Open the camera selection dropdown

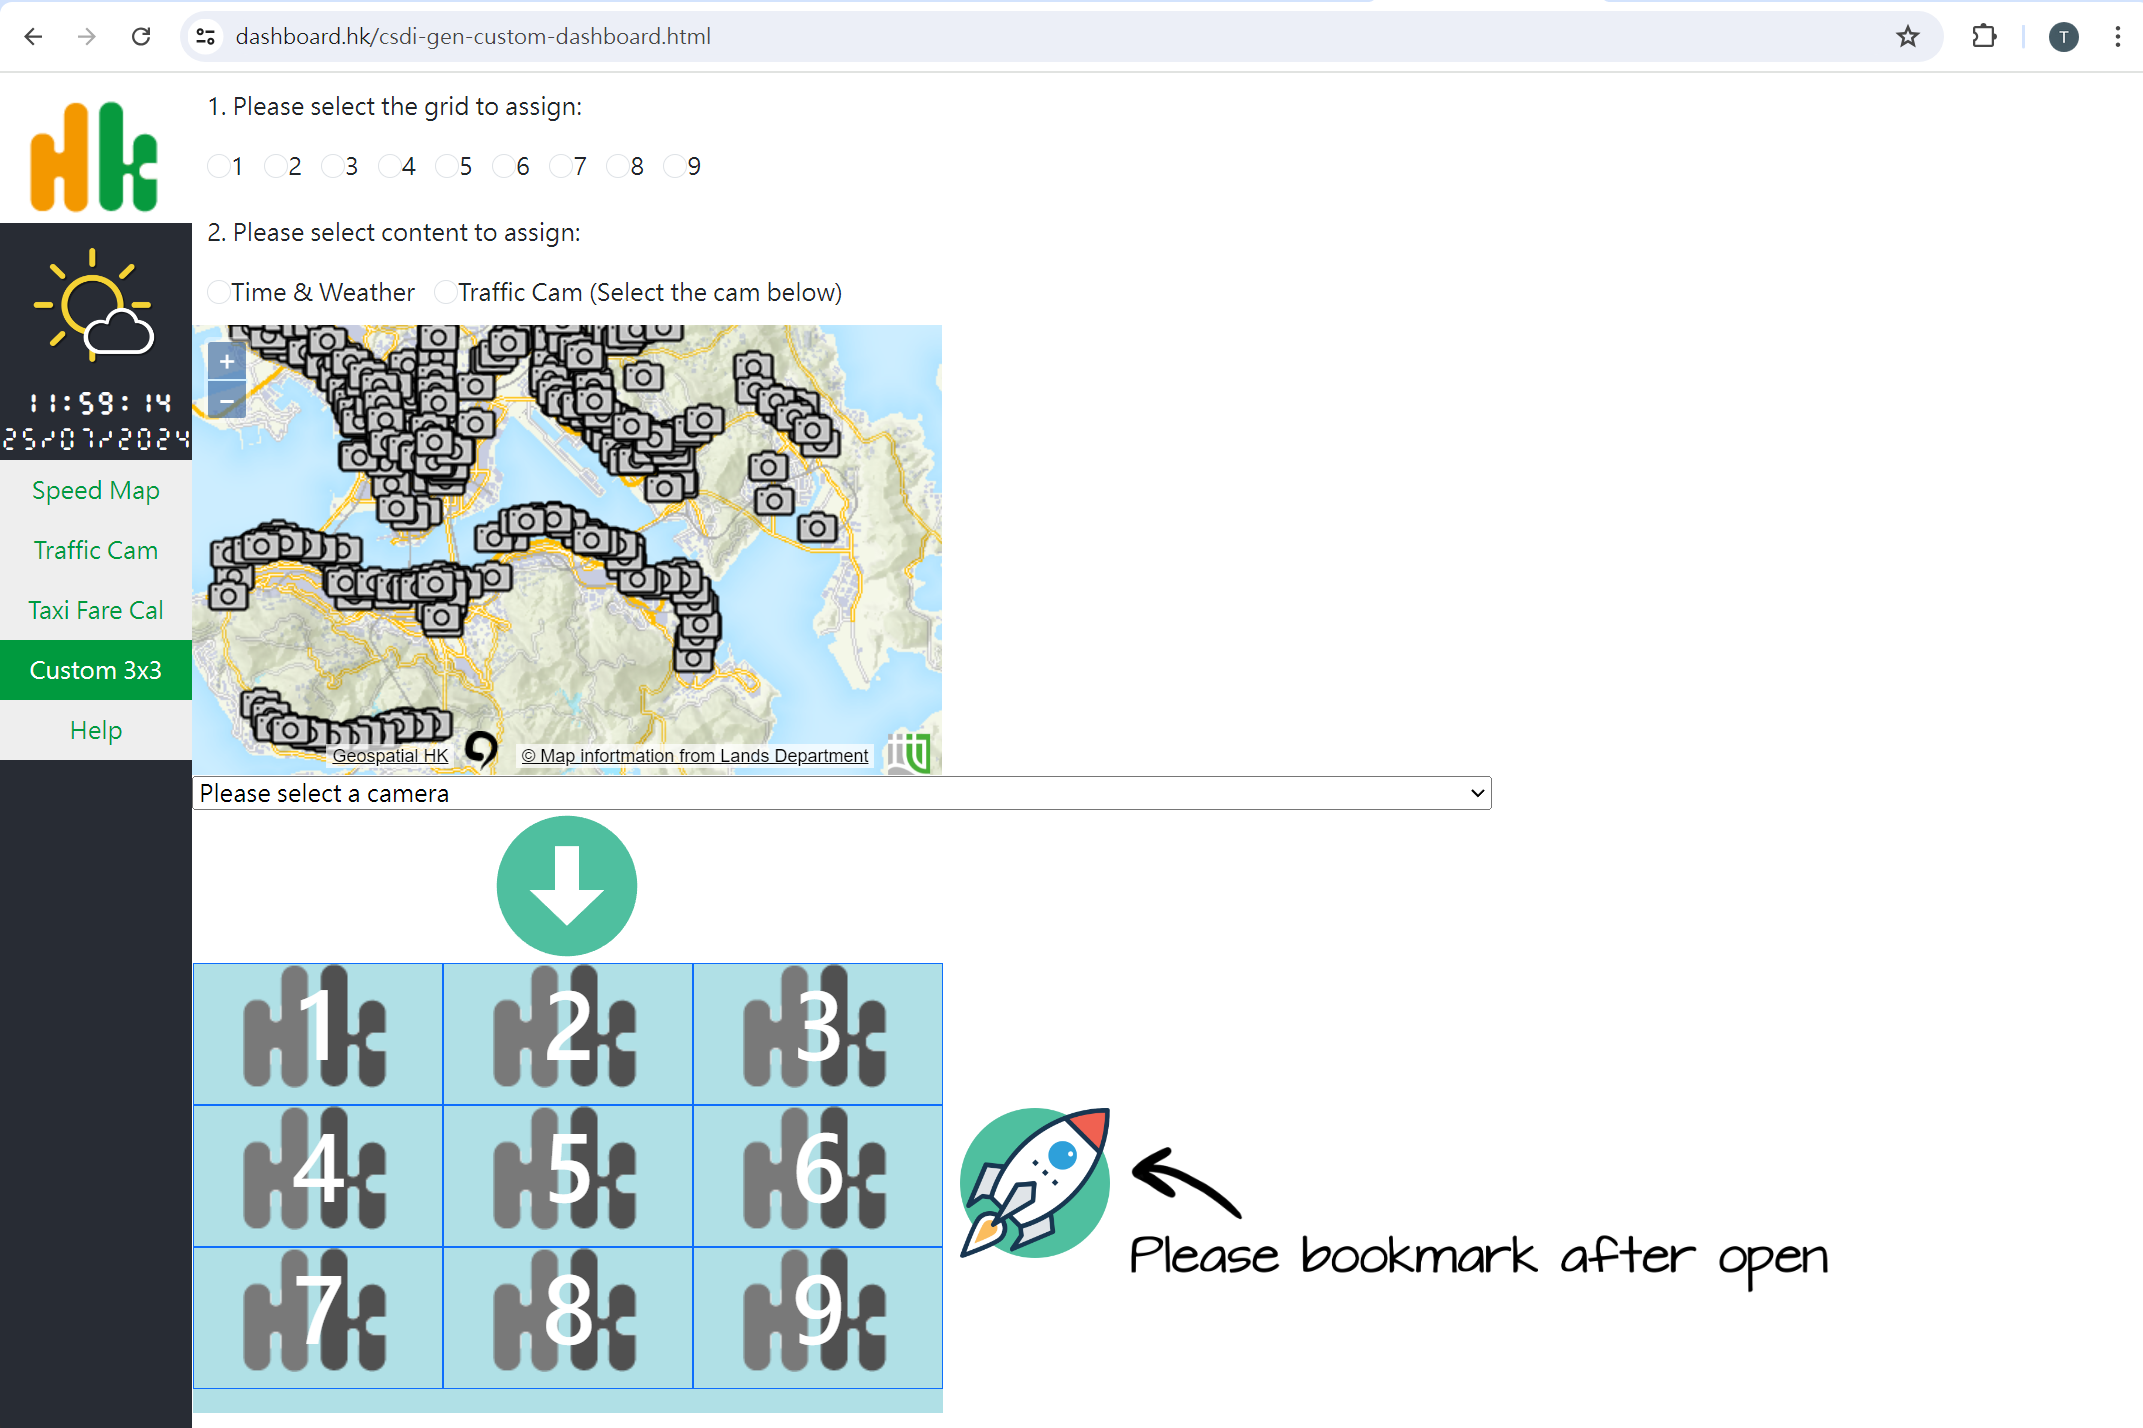841,792
